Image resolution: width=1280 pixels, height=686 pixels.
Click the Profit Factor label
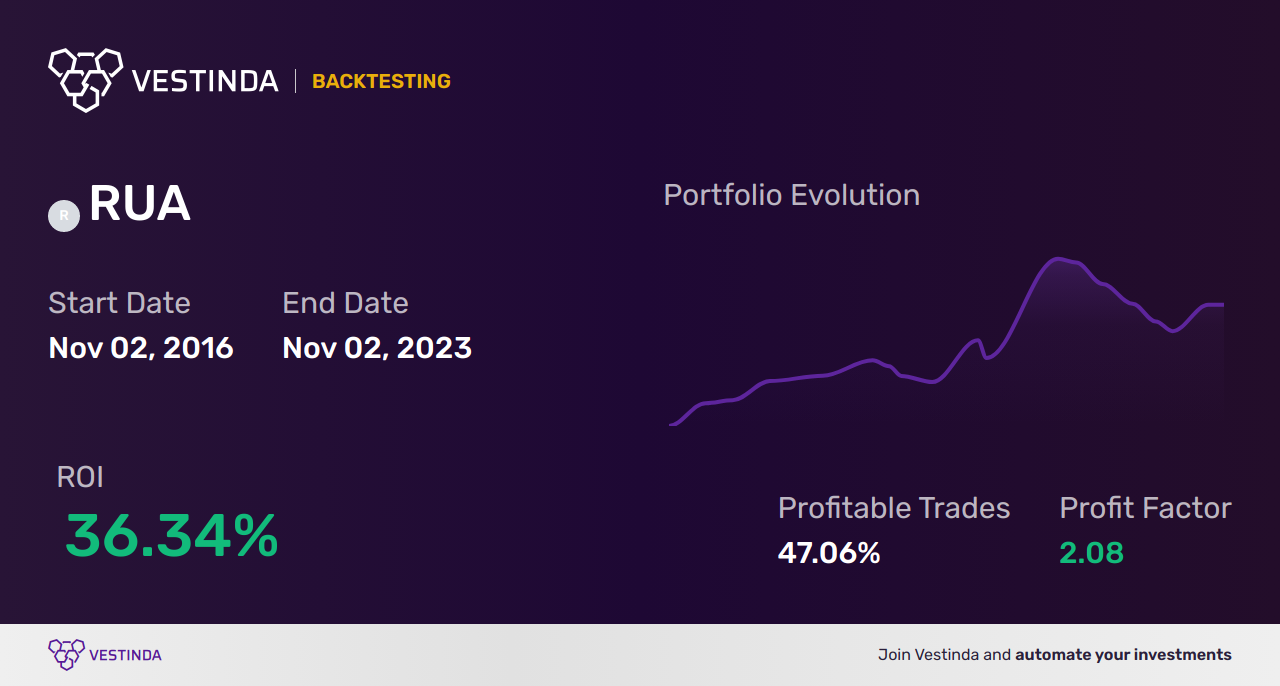click(x=1145, y=508)
